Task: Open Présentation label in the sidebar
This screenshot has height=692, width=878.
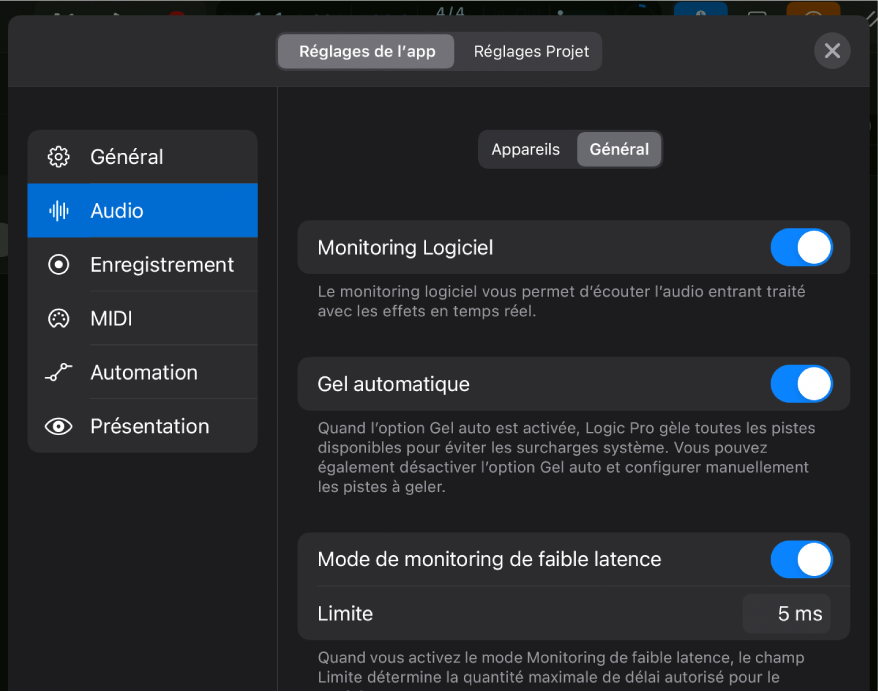Action: (x=150, y=427)
